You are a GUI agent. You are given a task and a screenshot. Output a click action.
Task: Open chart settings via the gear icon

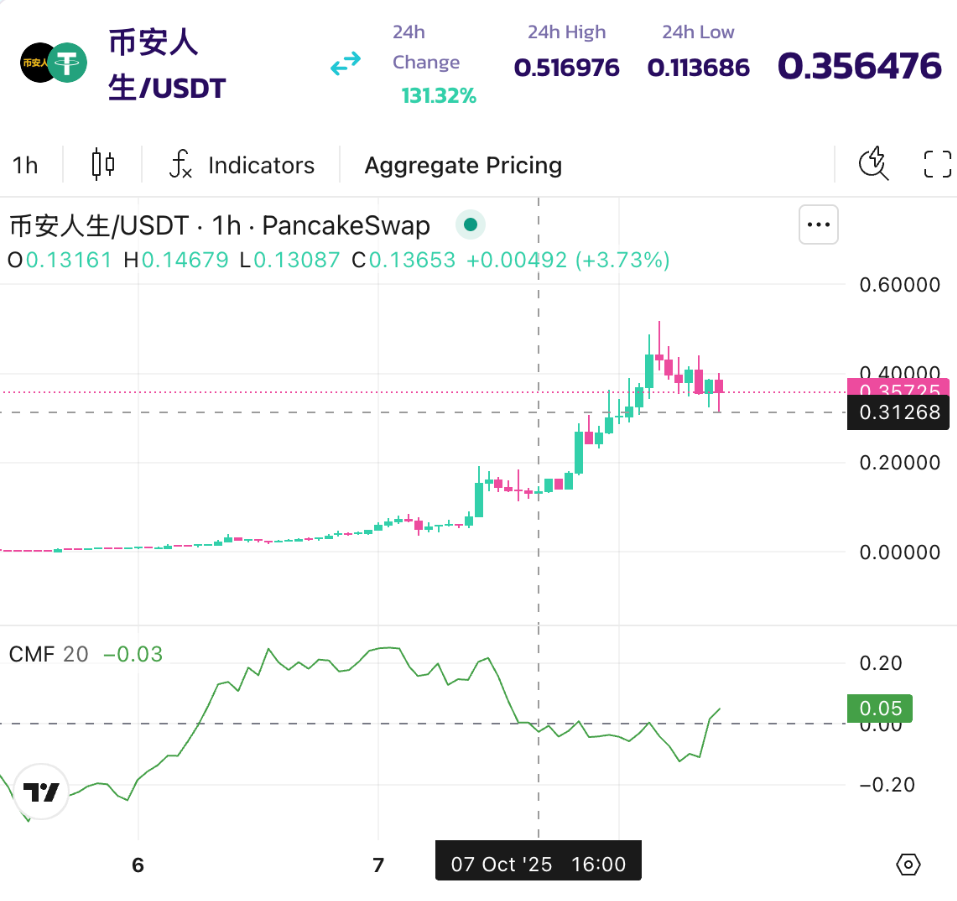tap(908, 863)
